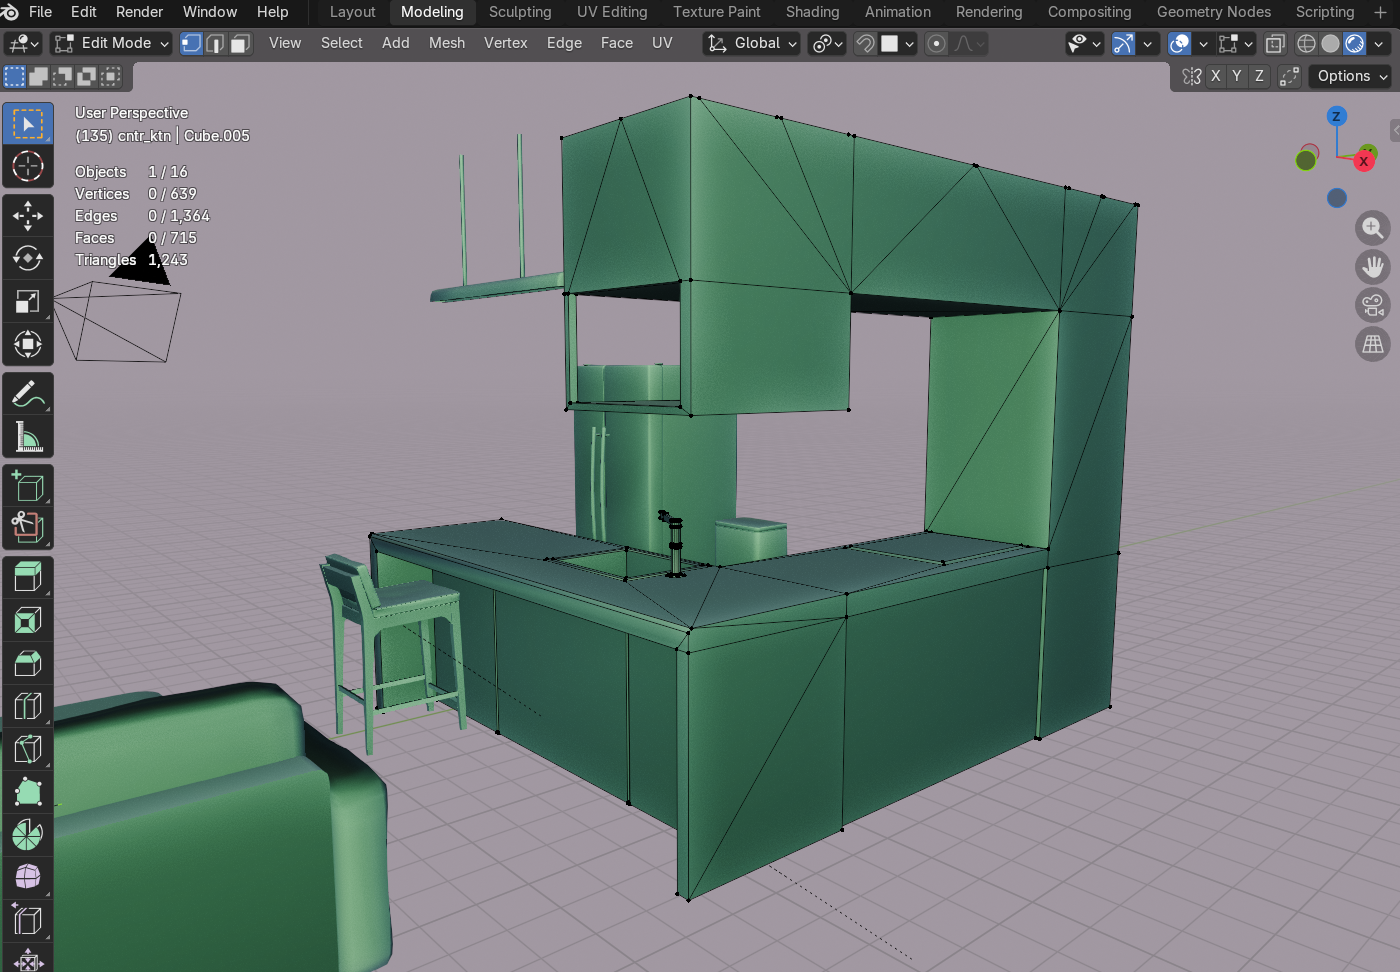Open the Edit Mode dropdown
1400x972 pixels.
pos(112,44)
